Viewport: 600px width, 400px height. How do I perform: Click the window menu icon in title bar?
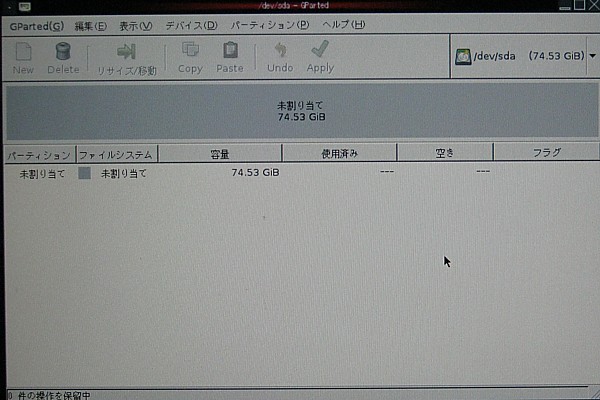25,6
